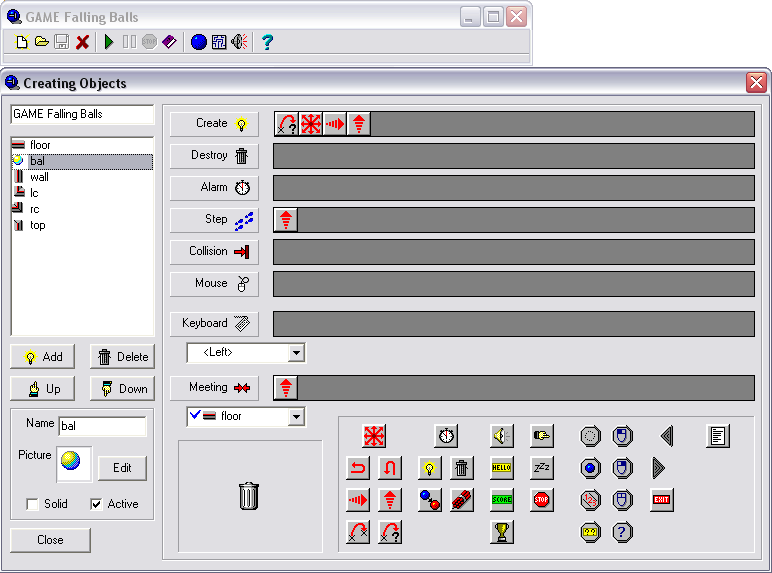Open help with the question mark icon
772x573 pixels.
[x=267, y=42]
